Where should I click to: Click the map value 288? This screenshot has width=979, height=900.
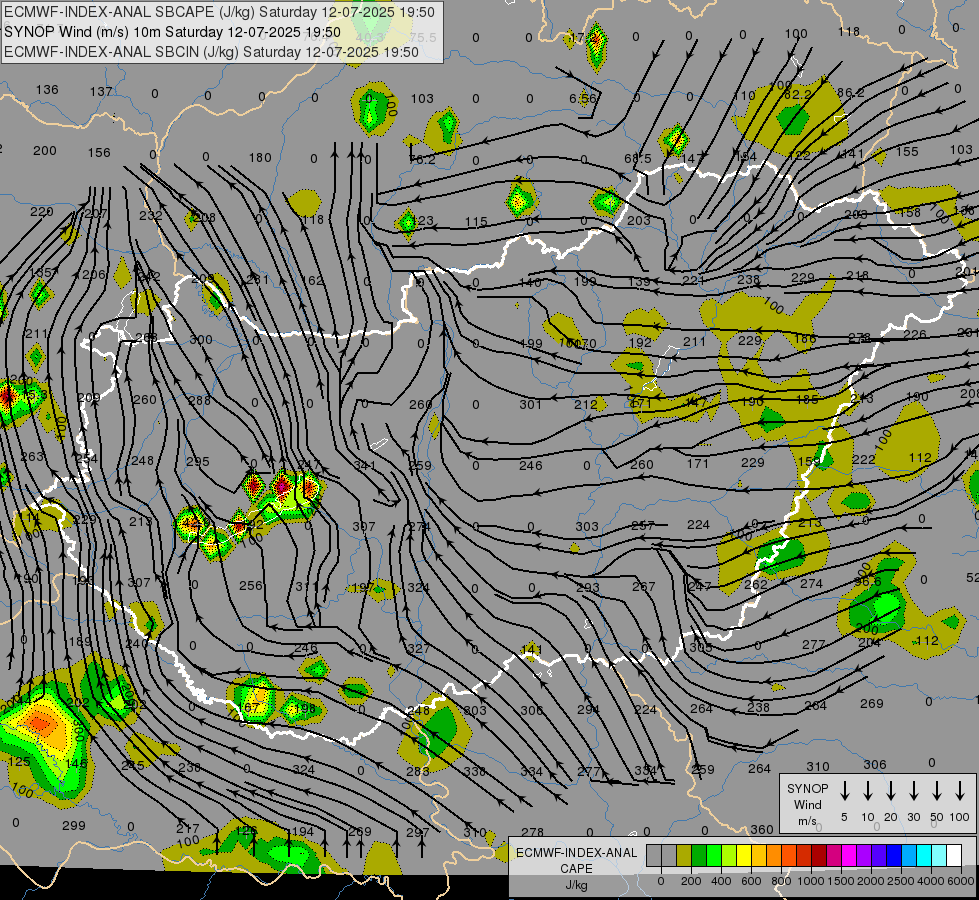[x=199, y=400]
